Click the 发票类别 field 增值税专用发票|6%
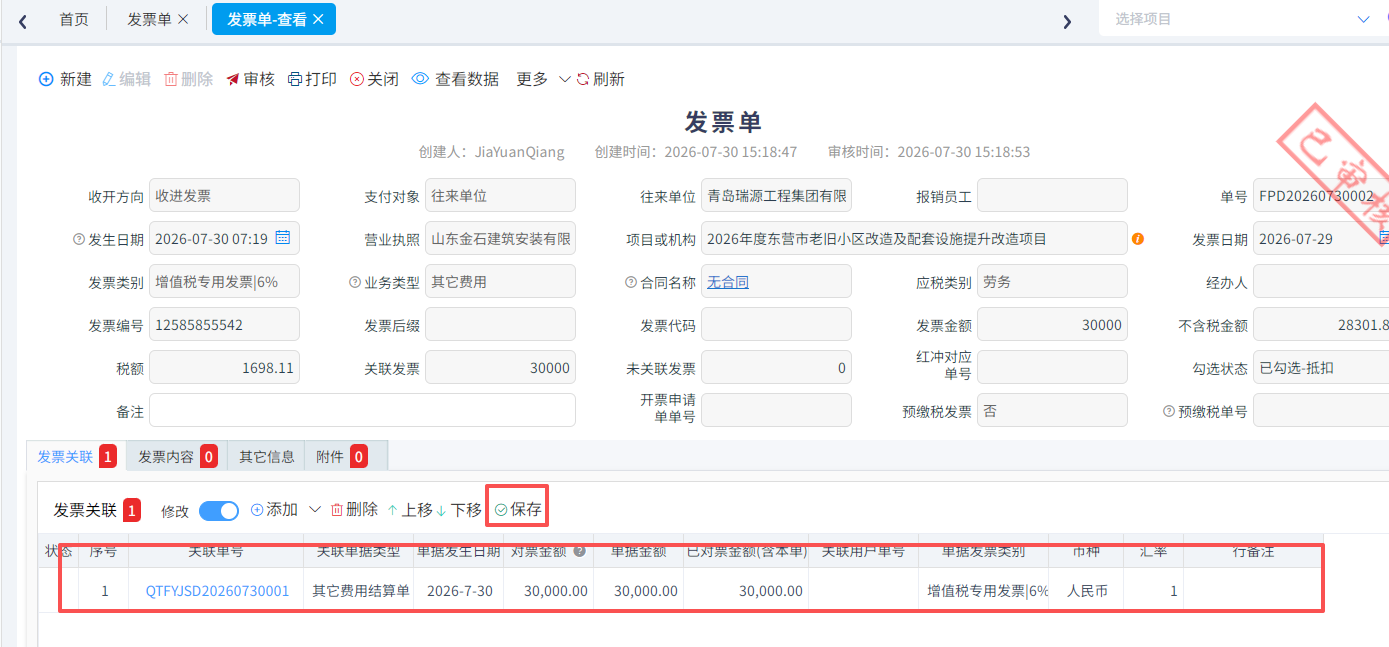This screenshot has height=647, width=1389. [224, 282]
